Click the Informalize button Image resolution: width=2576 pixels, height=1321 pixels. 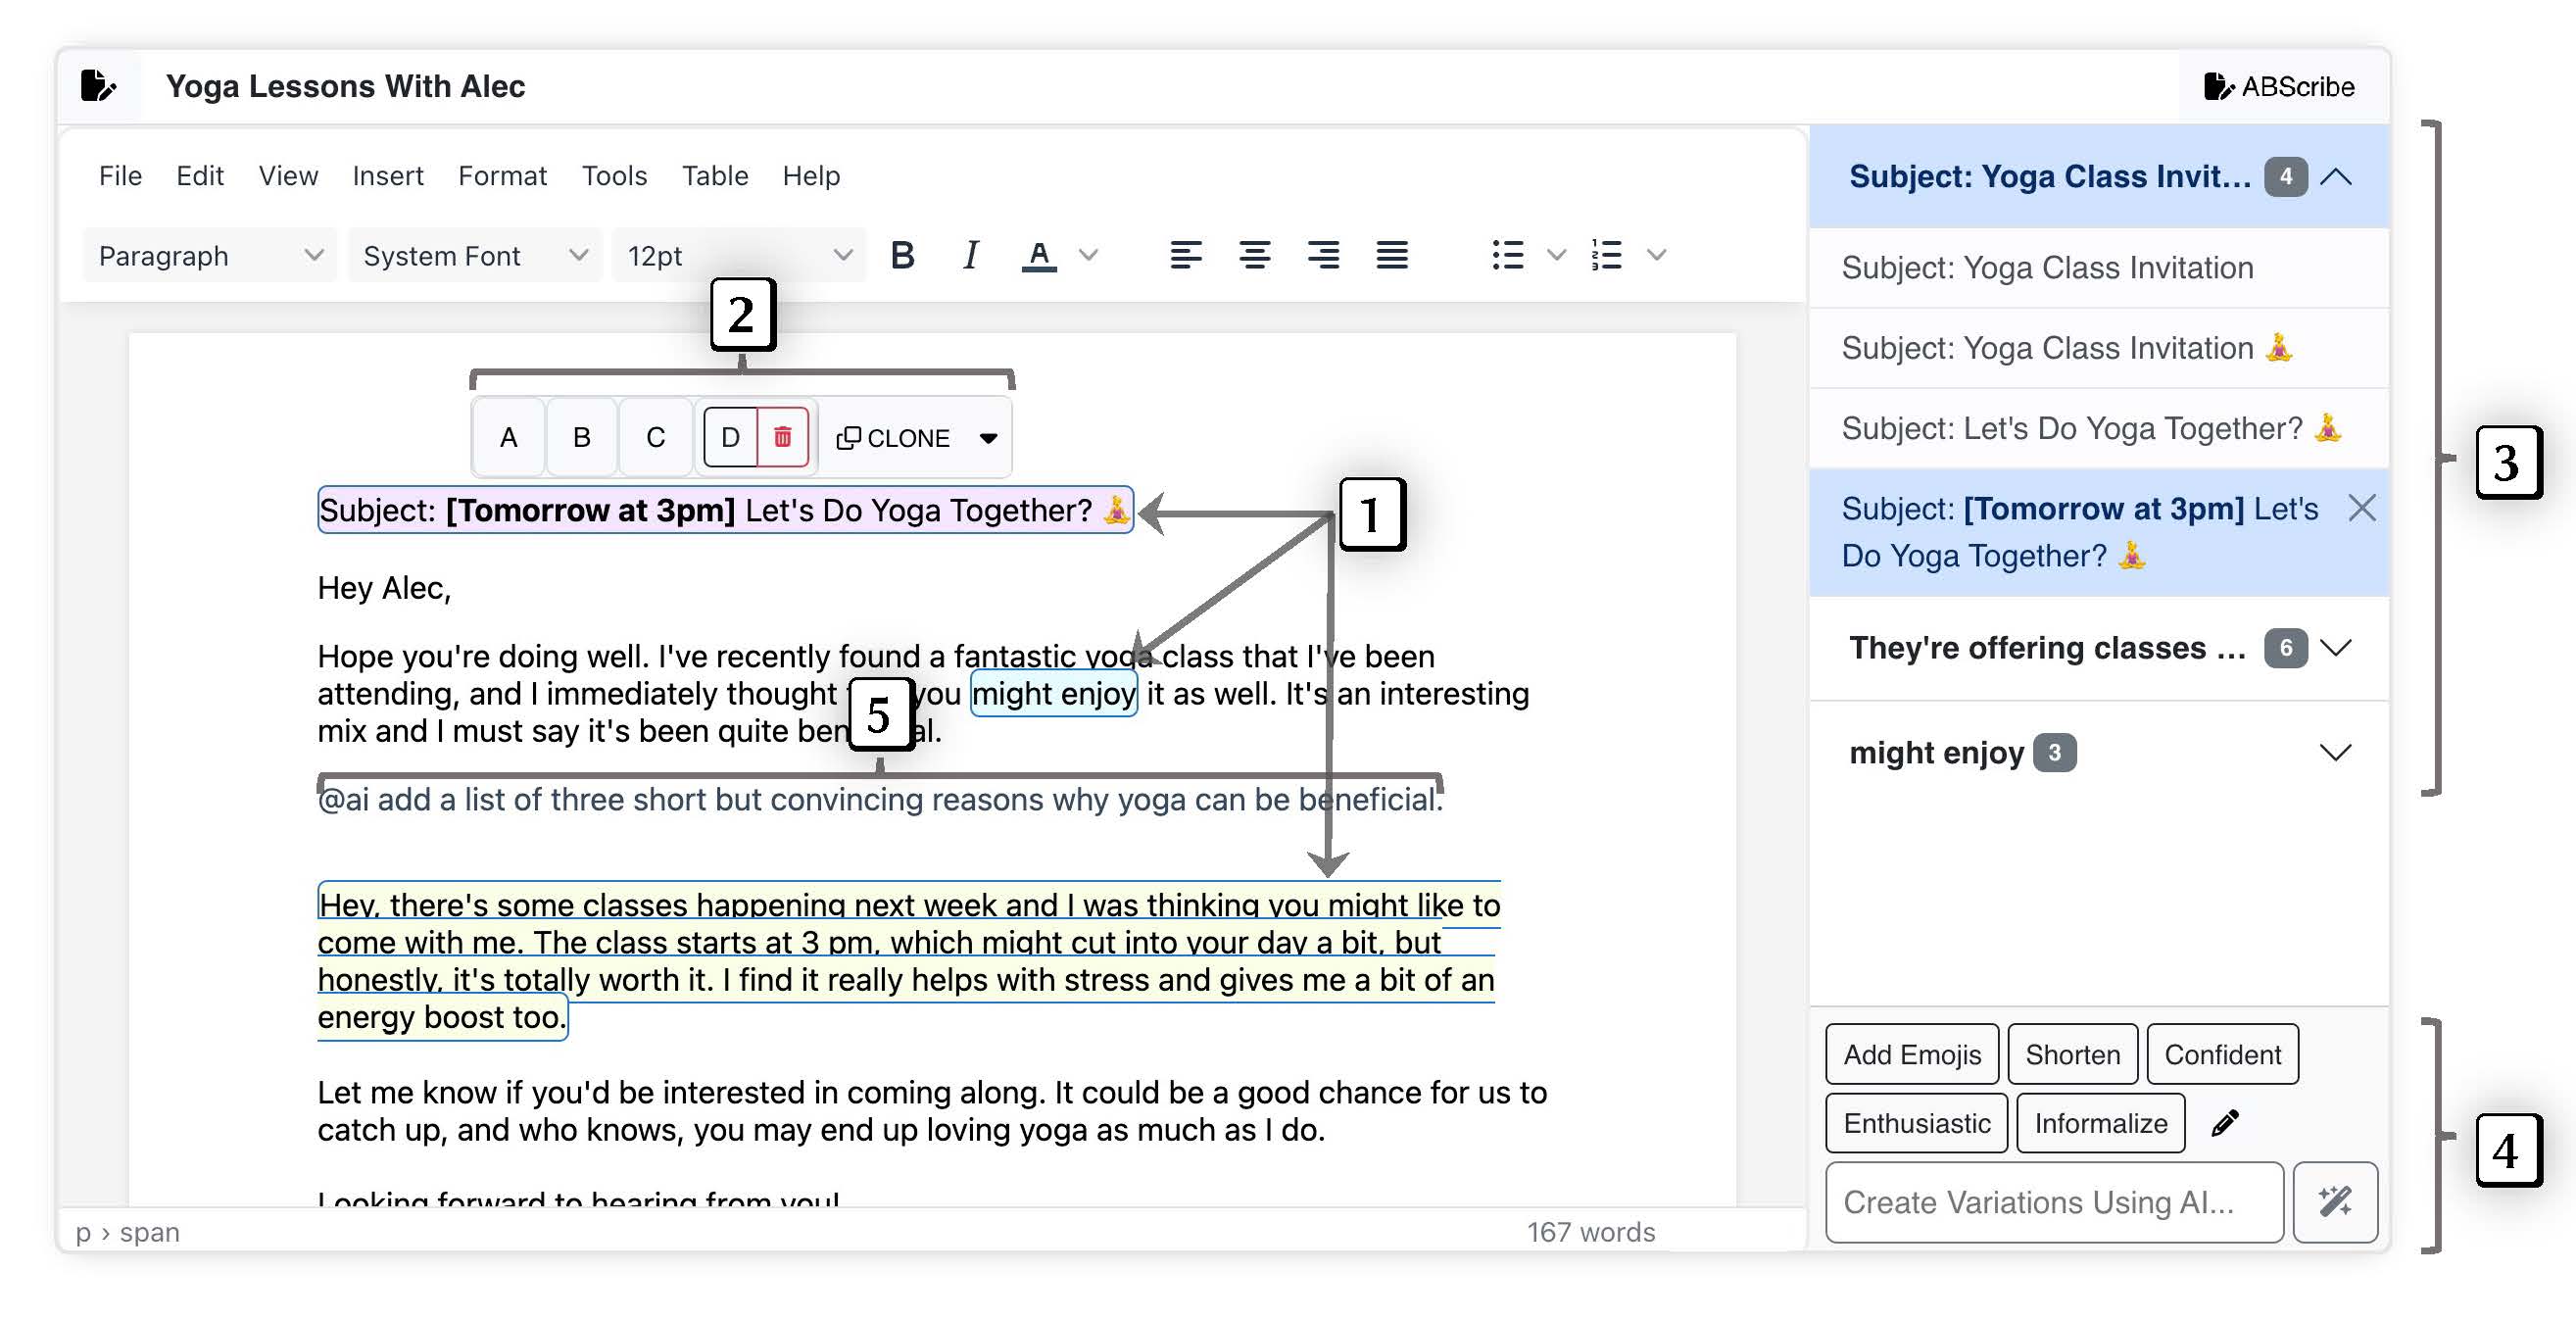pos(2100,1123)
